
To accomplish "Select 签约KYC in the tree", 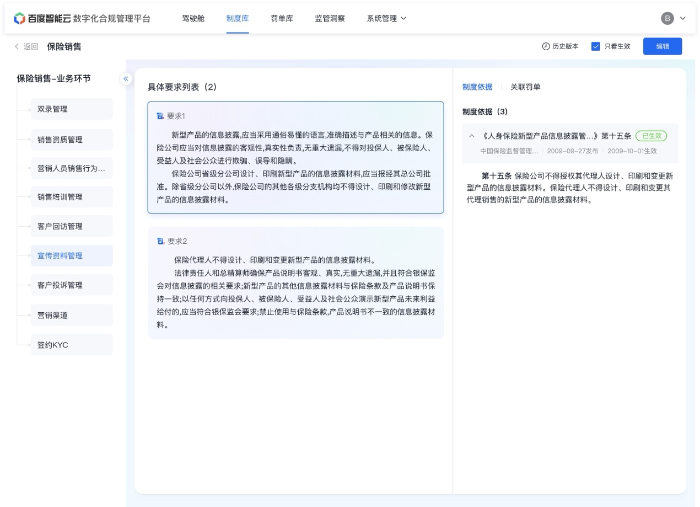I will point(72,345).
